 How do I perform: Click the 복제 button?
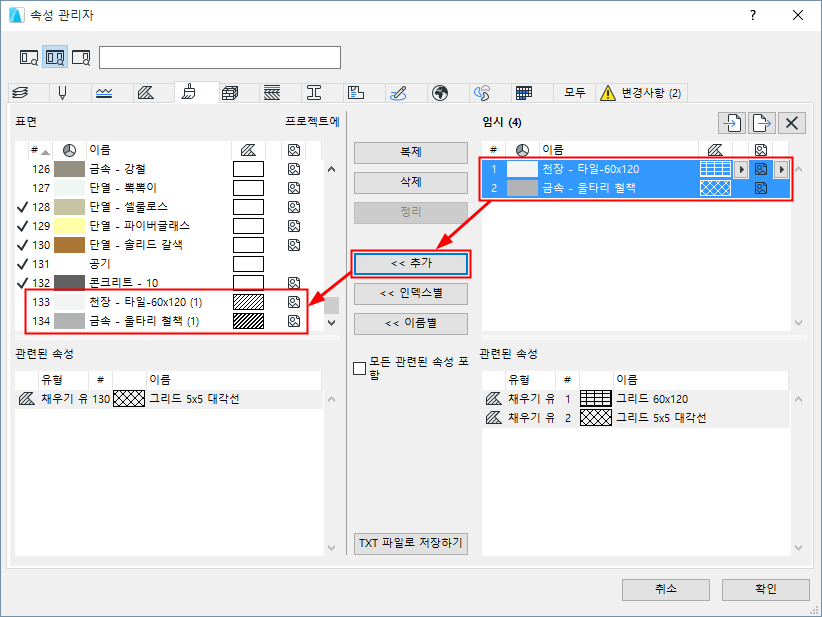tap(411, 153)
